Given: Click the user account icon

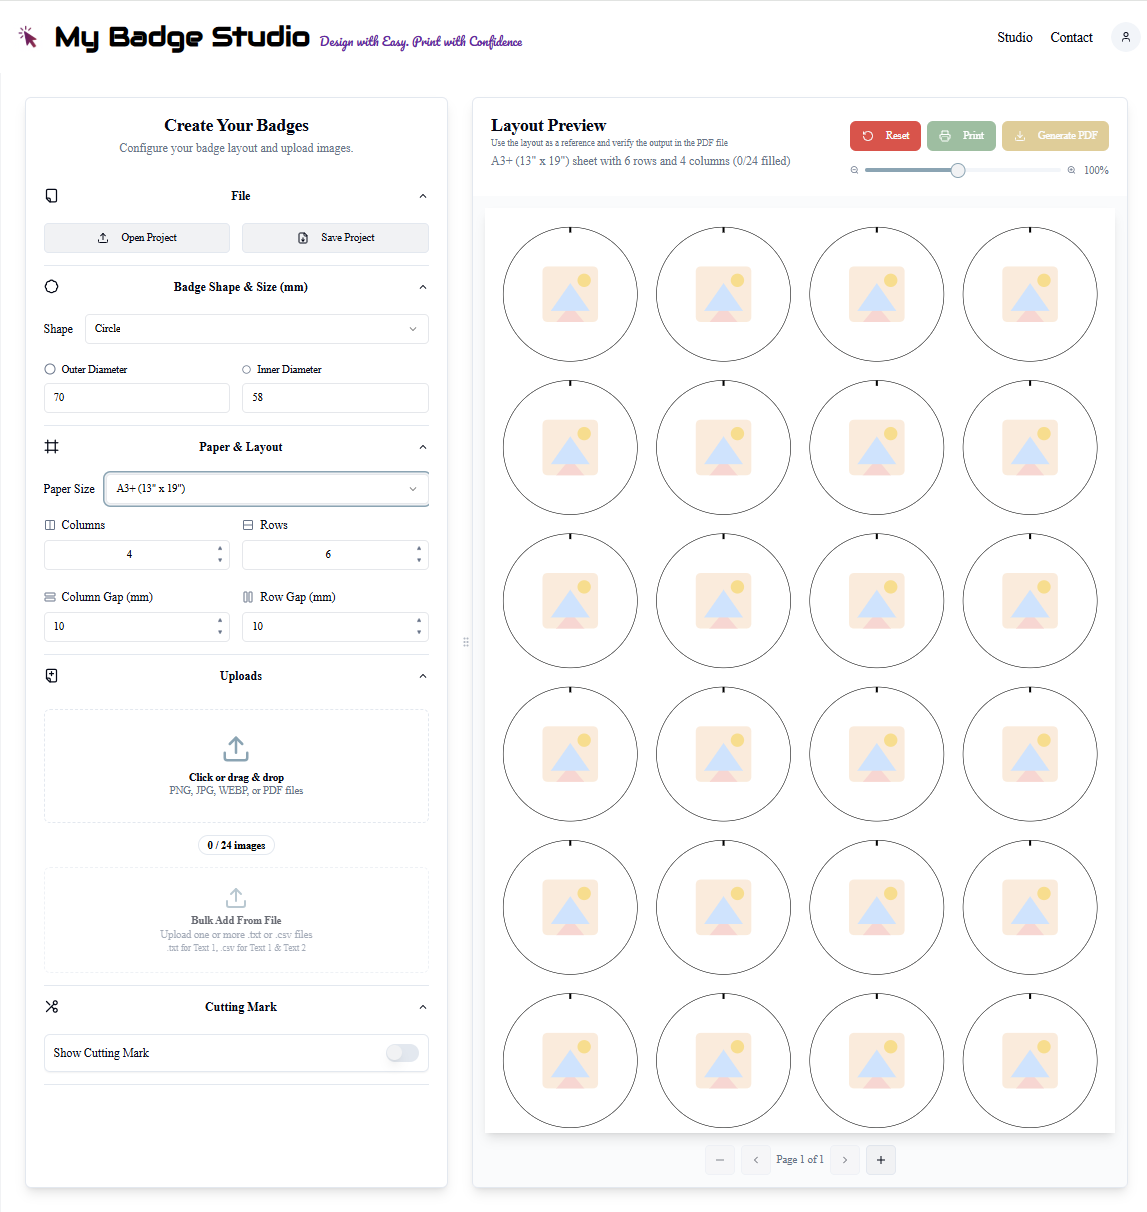Looking at the screenshot, I should click(1125, 37).
